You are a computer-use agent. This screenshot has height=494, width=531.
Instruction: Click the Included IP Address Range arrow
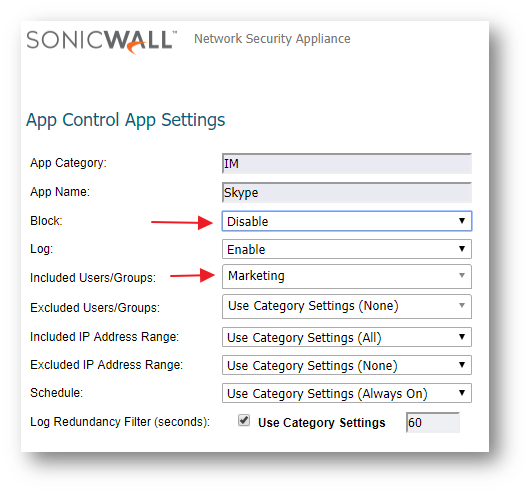click(x=462, y=337)
